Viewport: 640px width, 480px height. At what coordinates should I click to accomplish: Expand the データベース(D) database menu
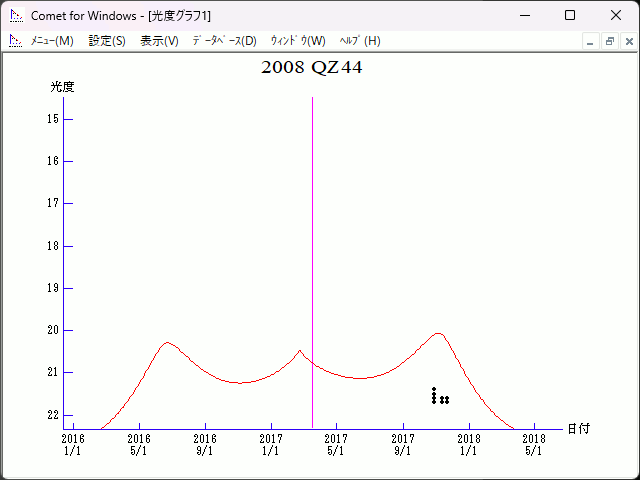coord(224,41)
